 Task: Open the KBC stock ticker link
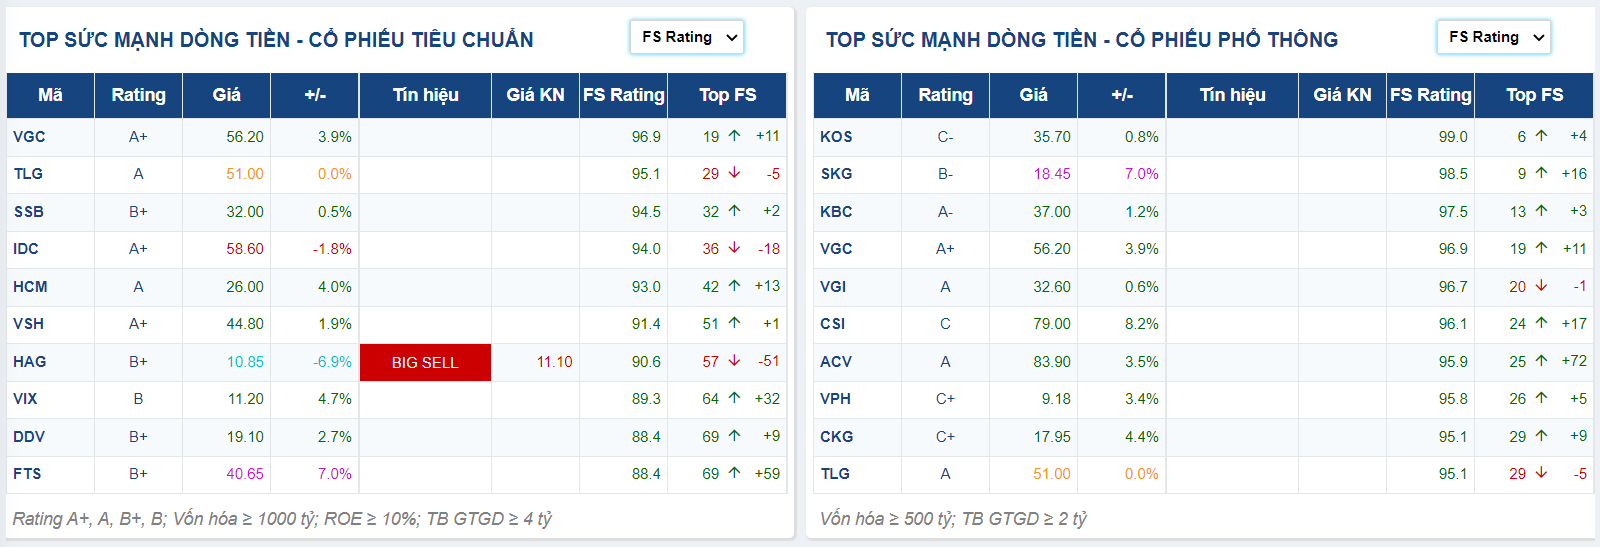point(836,212)
